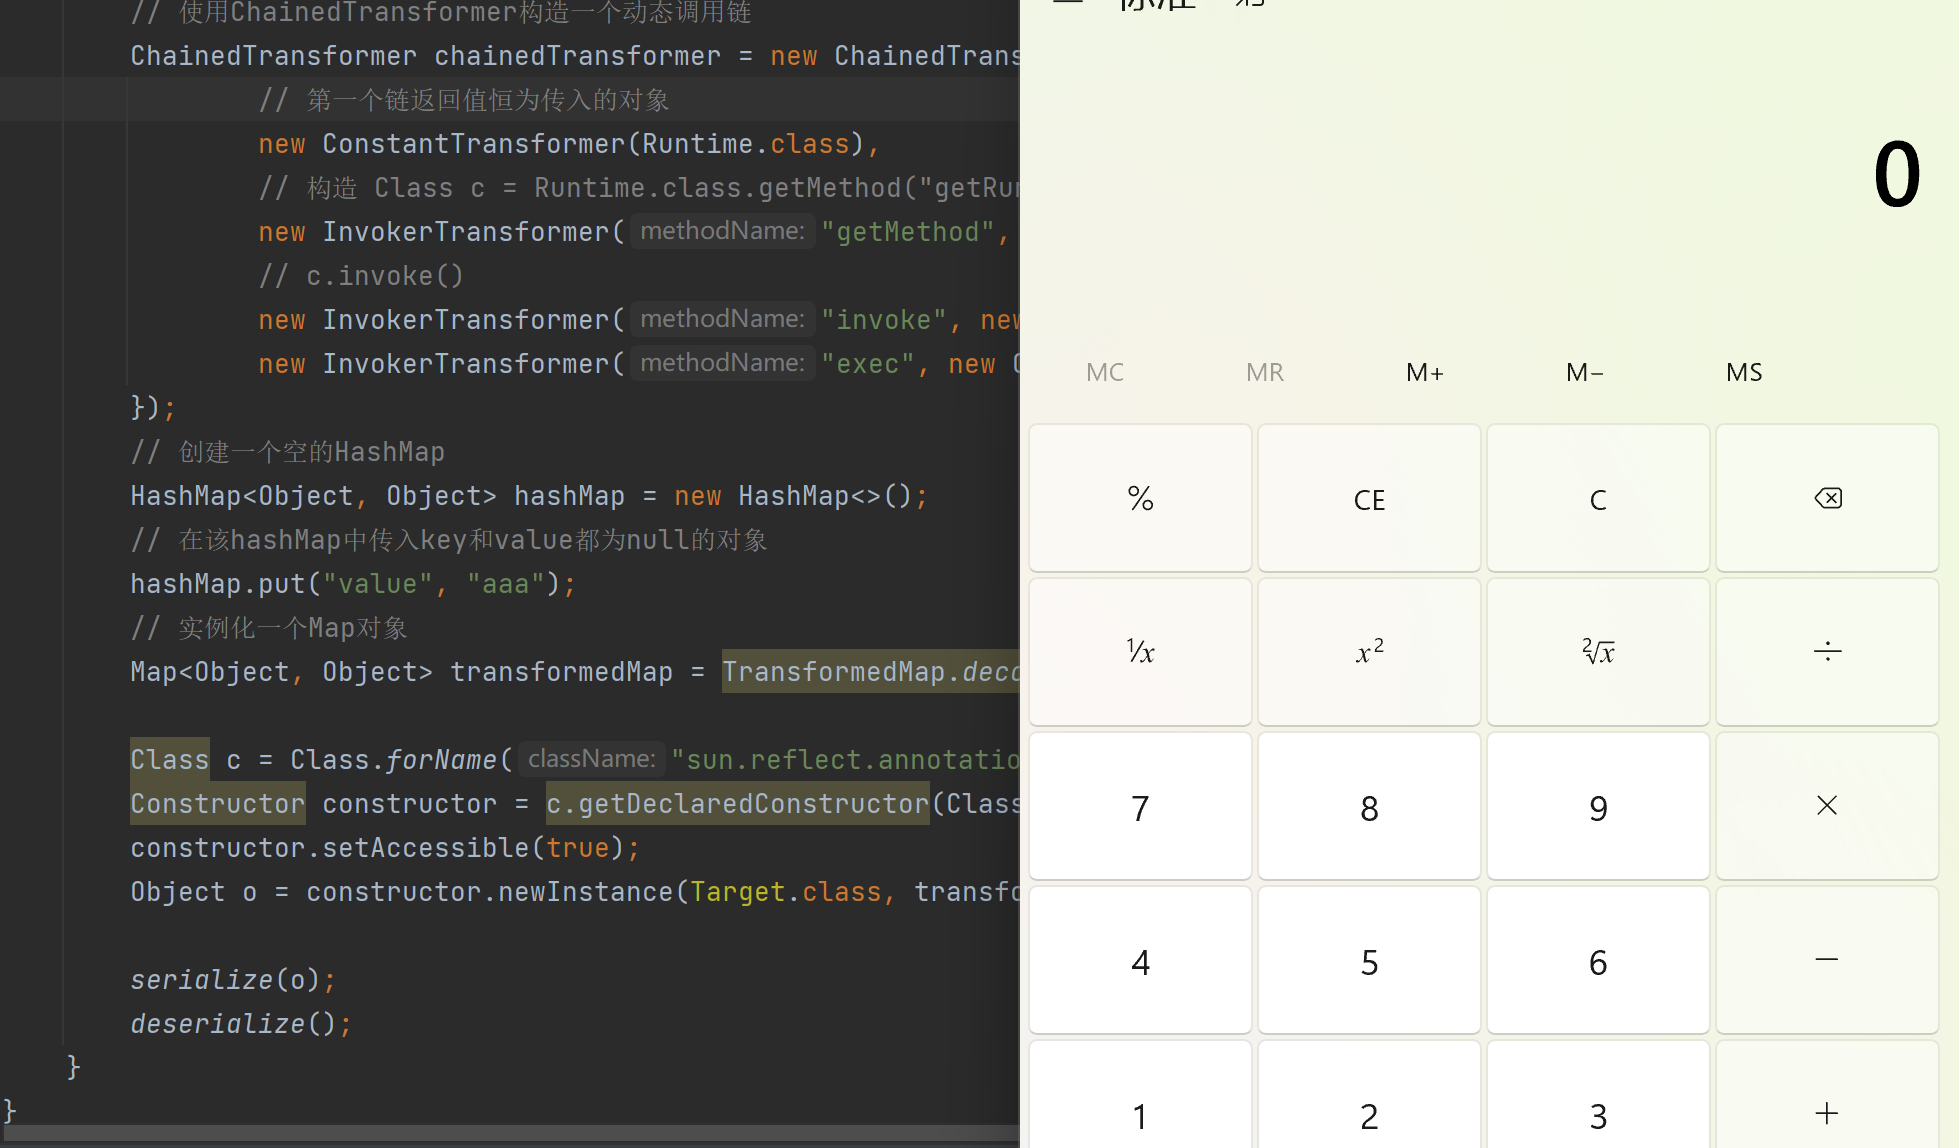1959x1148 pixels.
Task: Click the plus operator key
Action: [x=1827, y=1113]
